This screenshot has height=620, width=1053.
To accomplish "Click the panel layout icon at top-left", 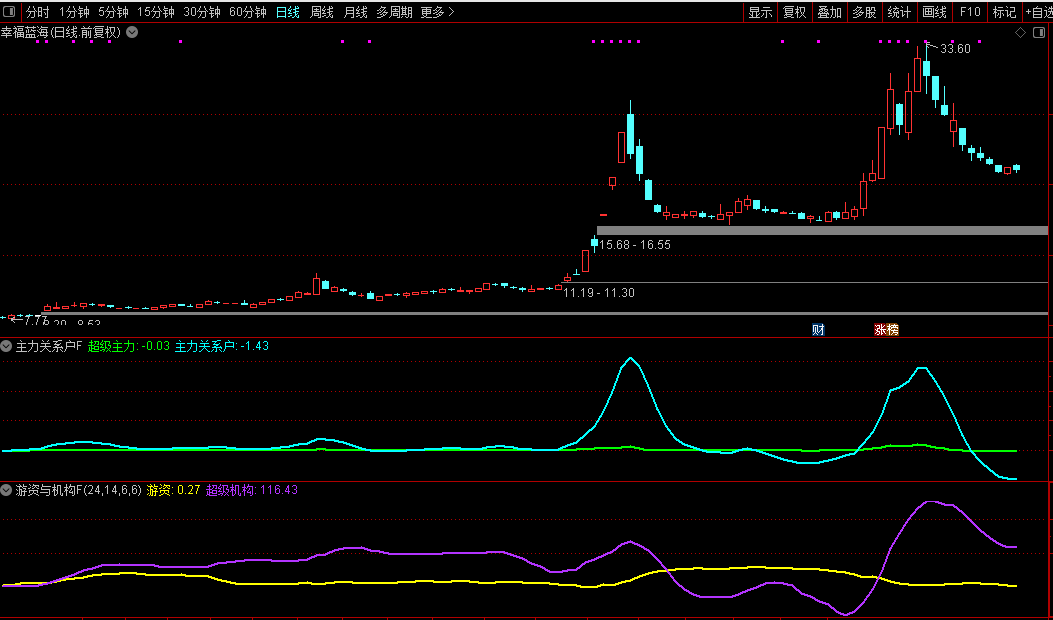I will (x=10, y=12).
